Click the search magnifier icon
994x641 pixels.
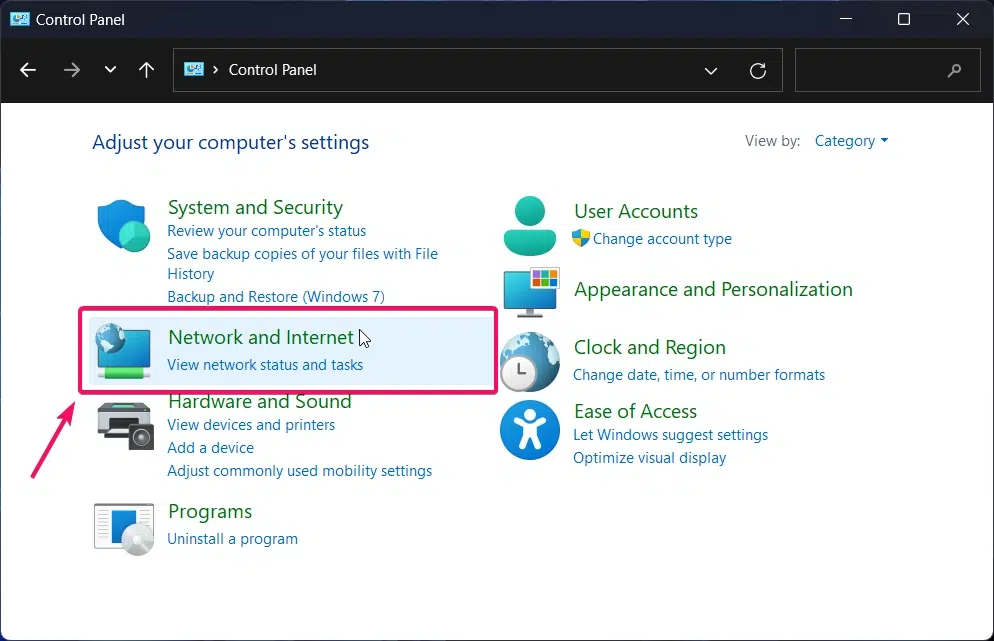(954, 70)
